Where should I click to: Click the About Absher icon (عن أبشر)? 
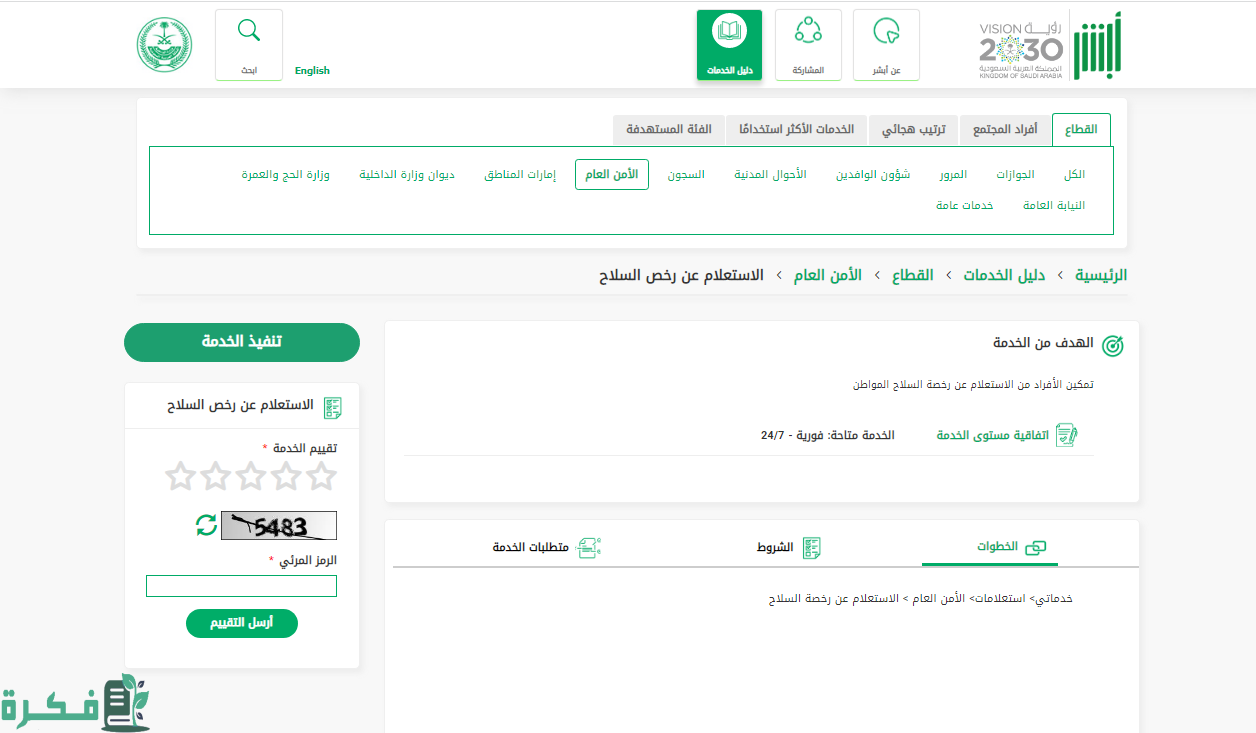click(x=886, y=45)
